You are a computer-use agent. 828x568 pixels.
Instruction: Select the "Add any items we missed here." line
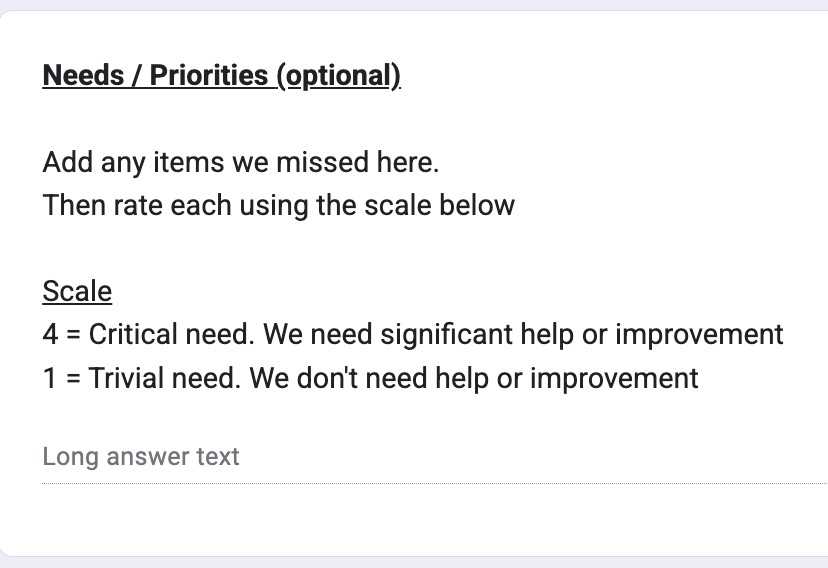(240, 162)
